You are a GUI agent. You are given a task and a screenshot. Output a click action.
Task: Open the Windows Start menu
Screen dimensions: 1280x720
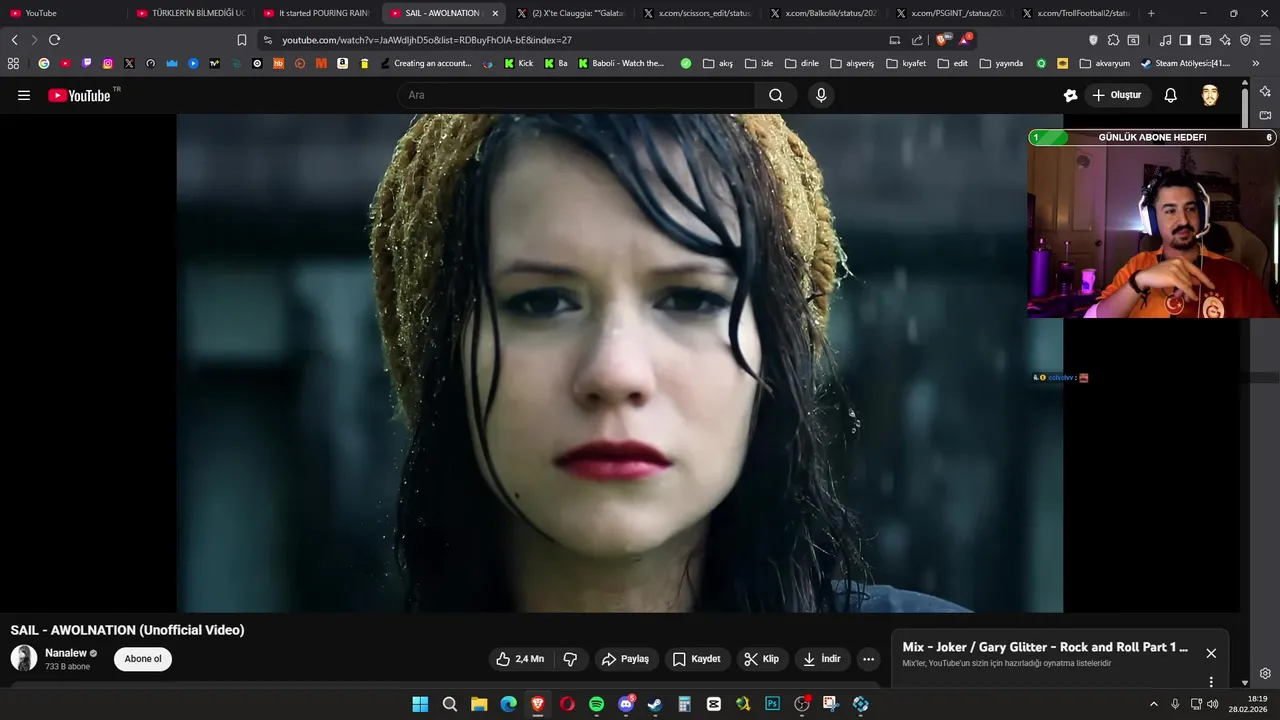coord(420,704)
